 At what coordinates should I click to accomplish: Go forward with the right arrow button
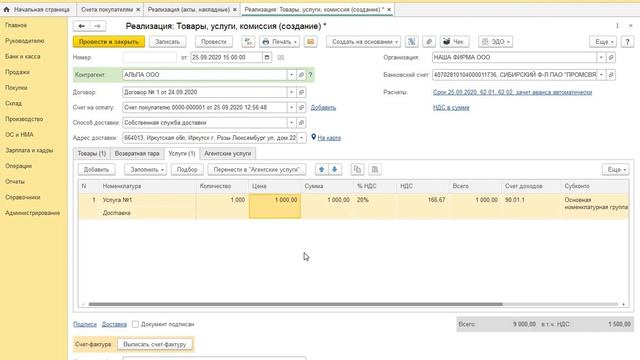[x=97, y=26]
